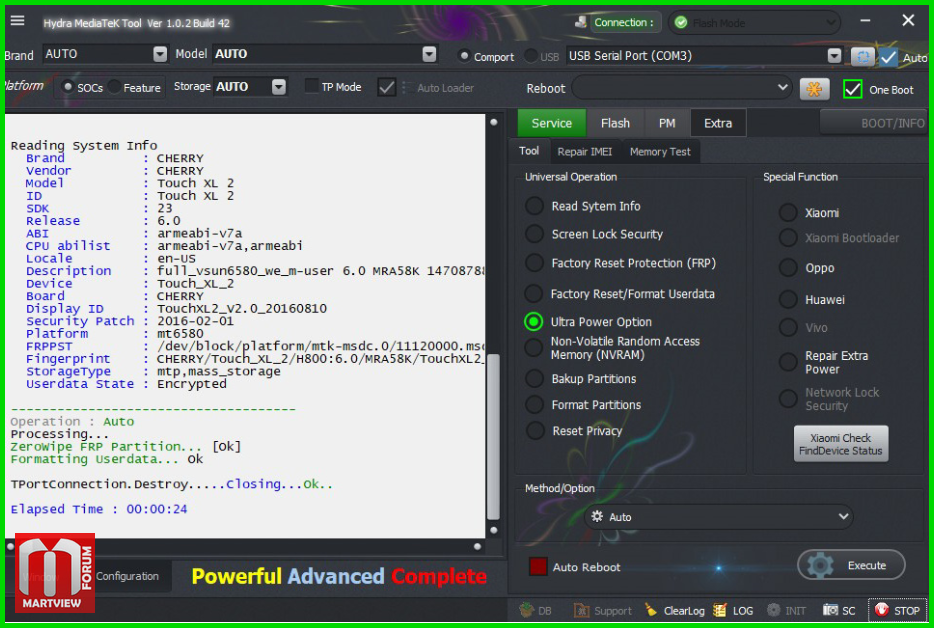Click the log text Security Patch value
The image size is (934, 628).
(x=195, y=321)
